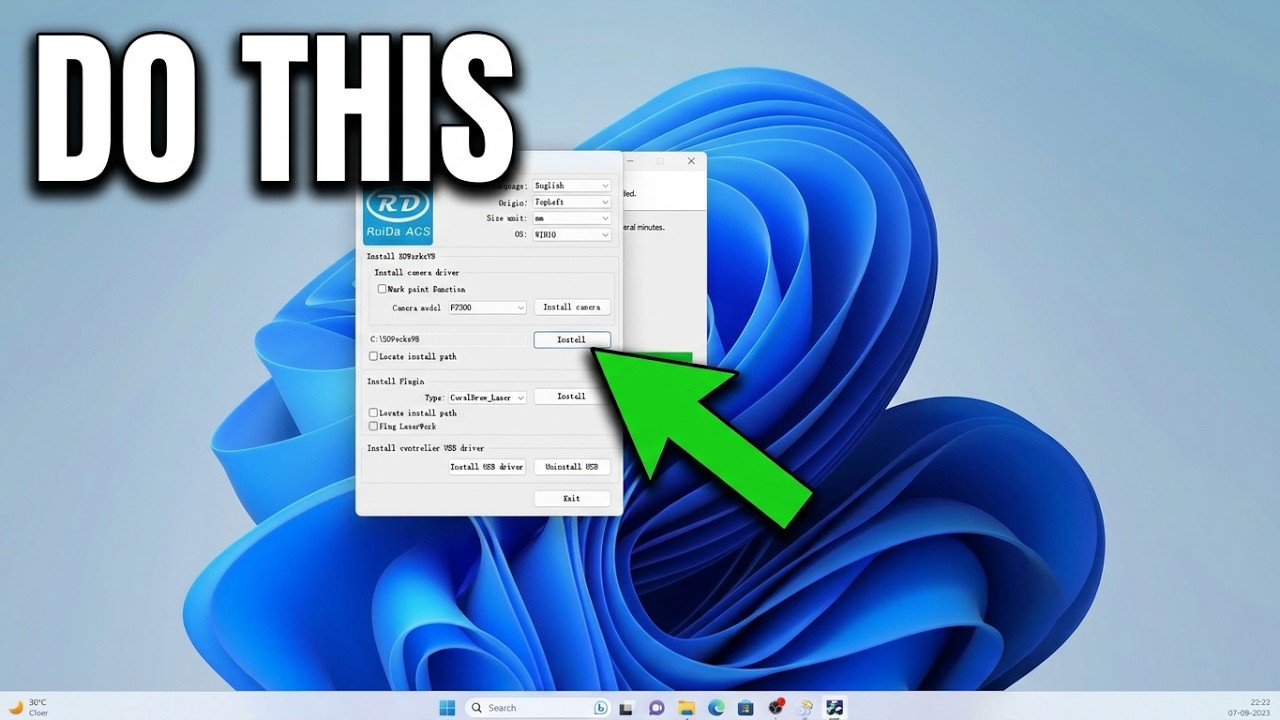The width and height of the screenshot is (1280, 720).
Task: Toggle the checkbox below plugin Locate install path
Action: [x=373, y=426]
